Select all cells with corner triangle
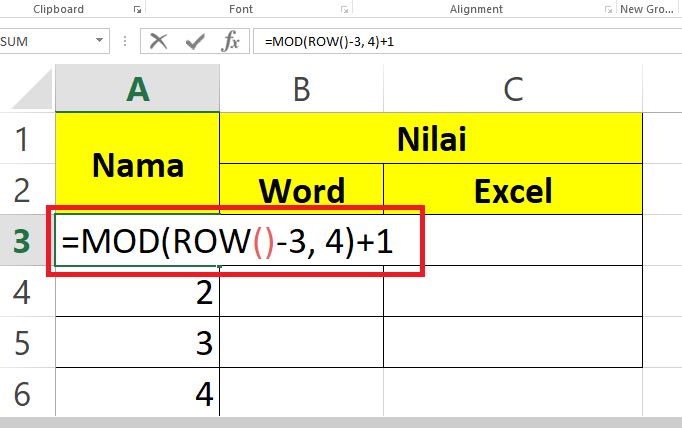This screenshot has height=428, width=682. pos(33,89)
